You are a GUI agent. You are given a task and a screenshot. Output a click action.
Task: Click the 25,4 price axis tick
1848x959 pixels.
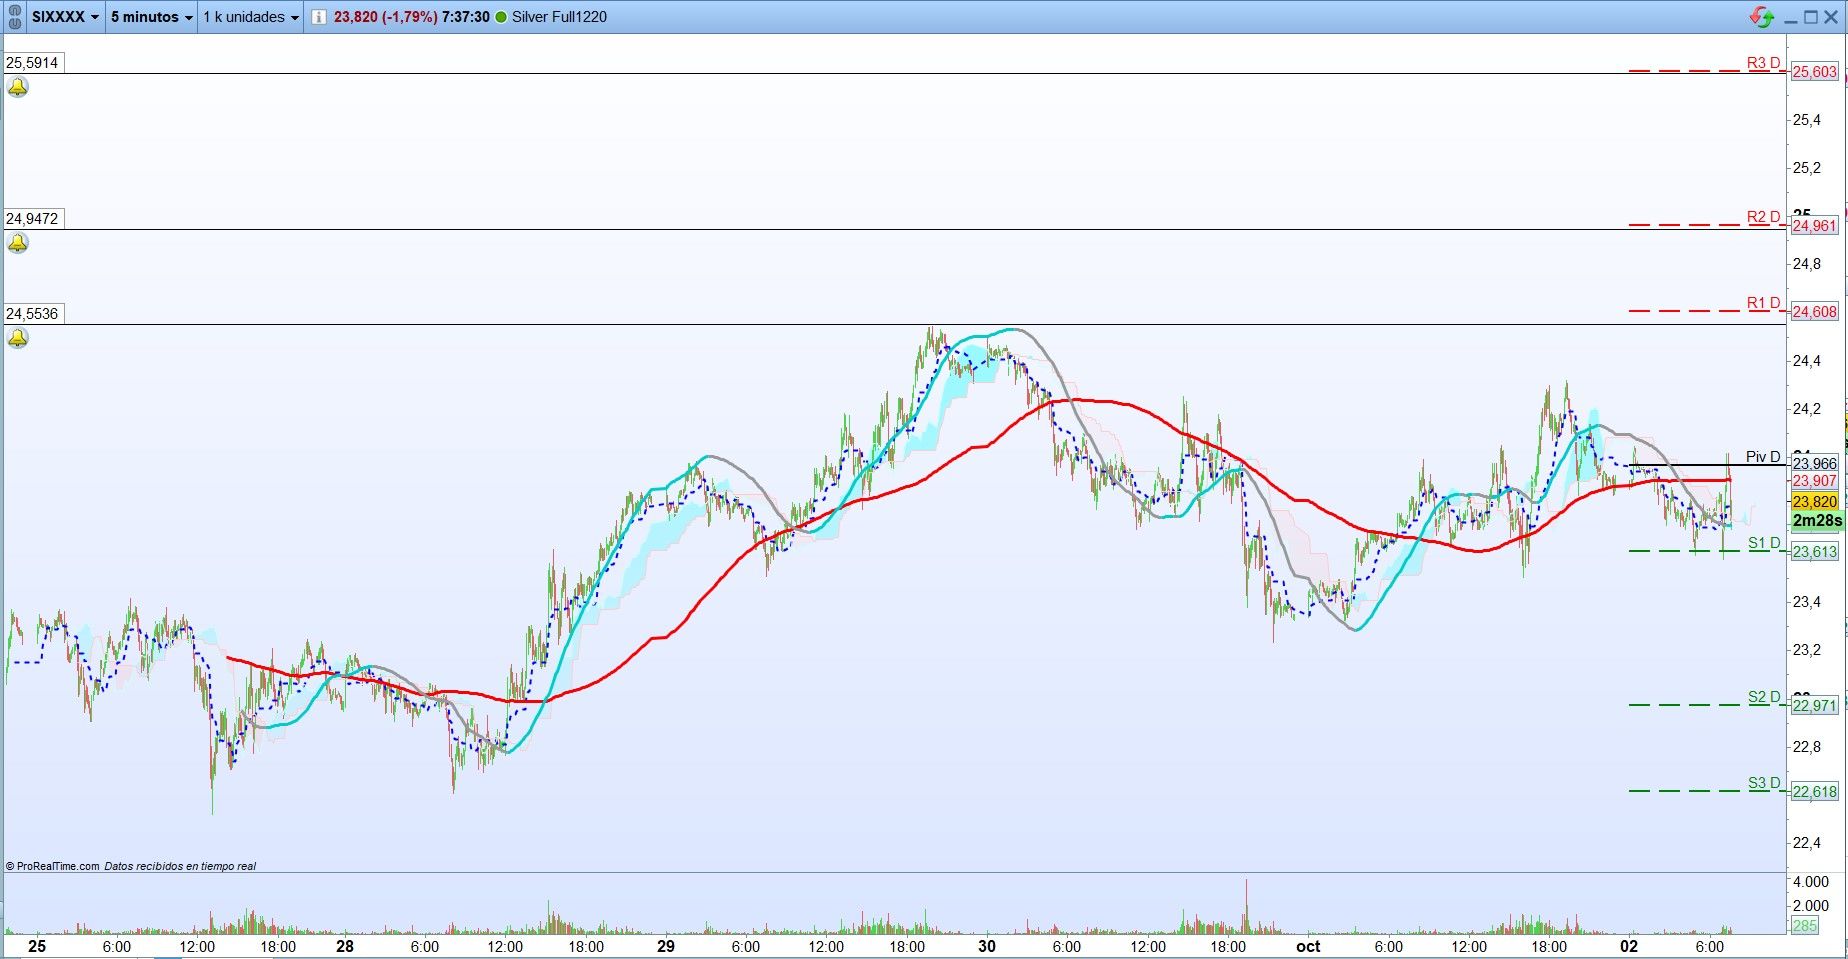[x=1807, y=120]
